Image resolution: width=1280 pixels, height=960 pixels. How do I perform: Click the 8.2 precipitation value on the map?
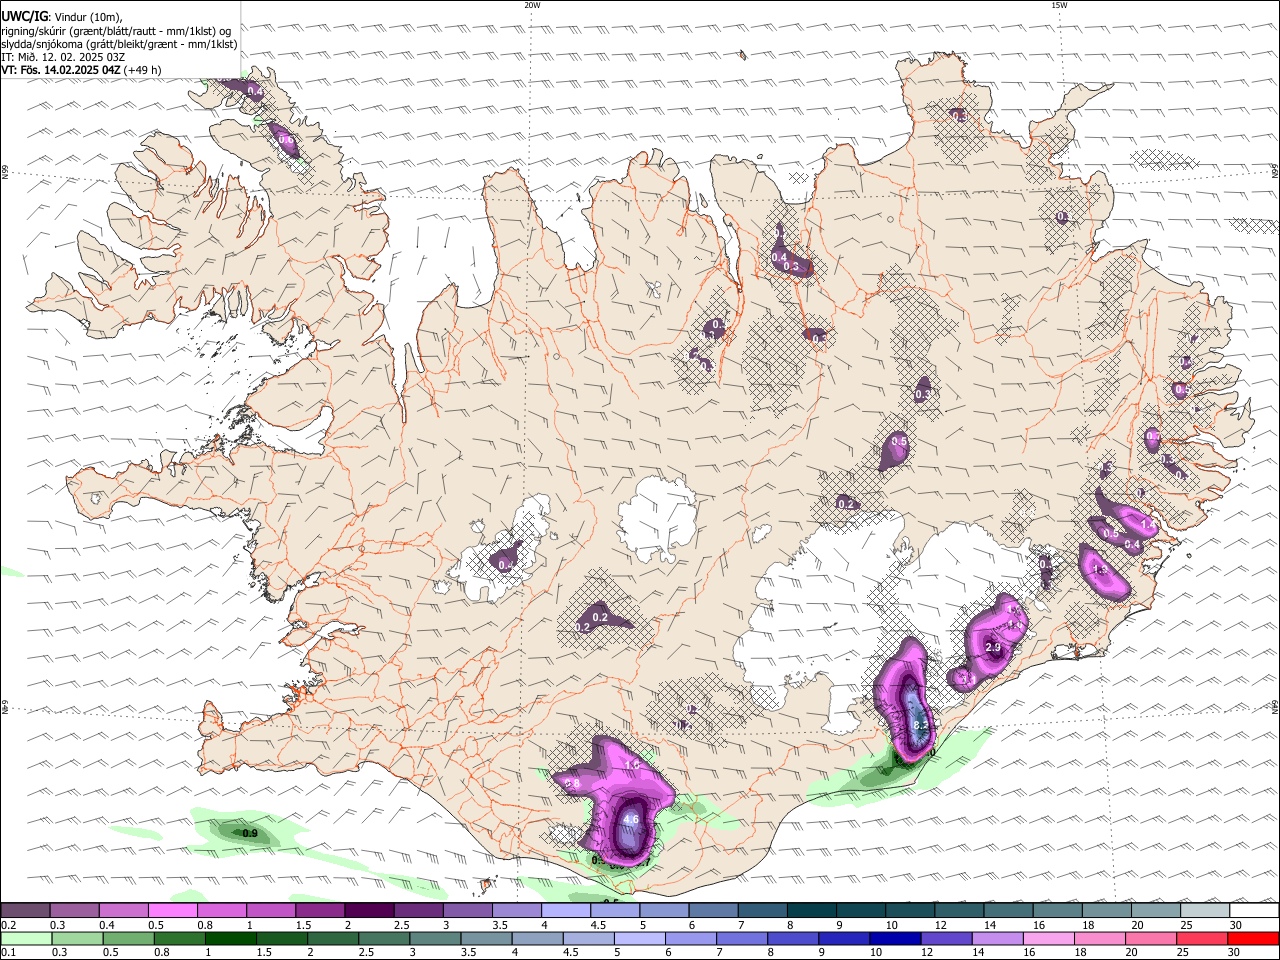click(x=922, y=724)
